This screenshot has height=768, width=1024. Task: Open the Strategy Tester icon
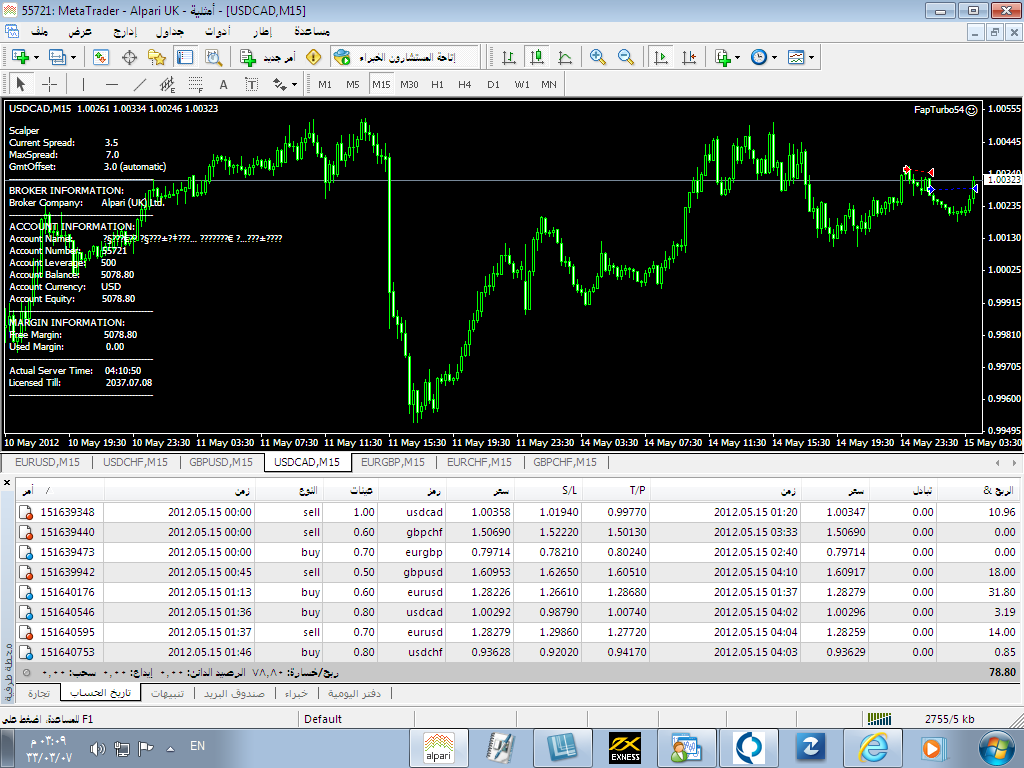click(214, 57)
